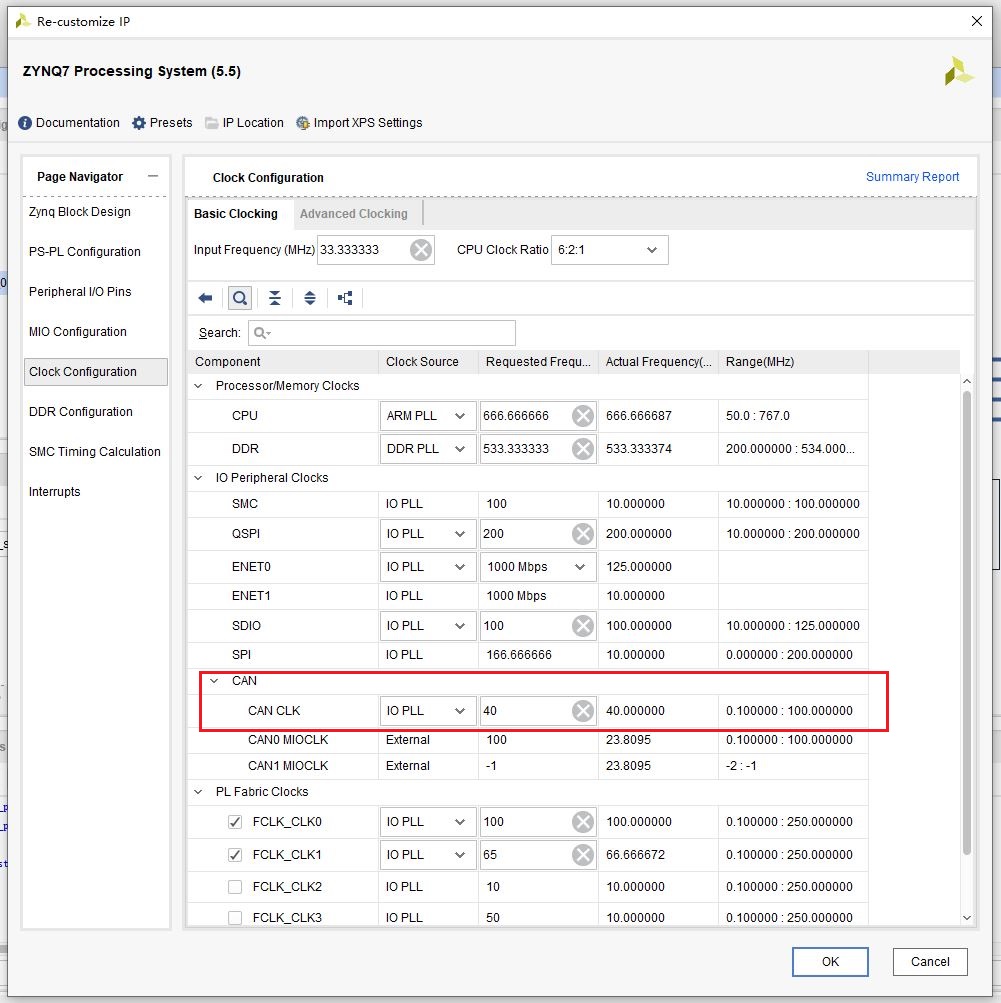This screenshot has width=1001, height=1003.
Task: Switch to the Advanced Clocking tab
Action: [354, 214]
